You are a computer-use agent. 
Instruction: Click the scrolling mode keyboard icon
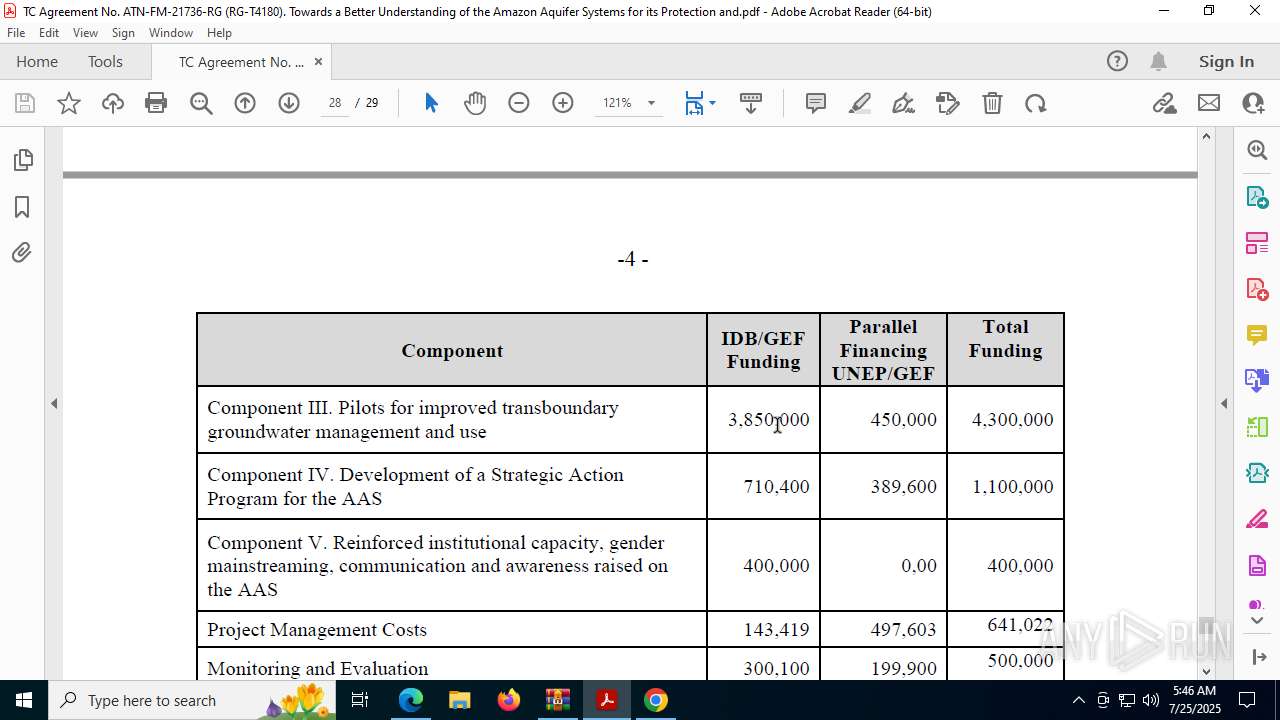pyautogui.click(x=751, y=103)
